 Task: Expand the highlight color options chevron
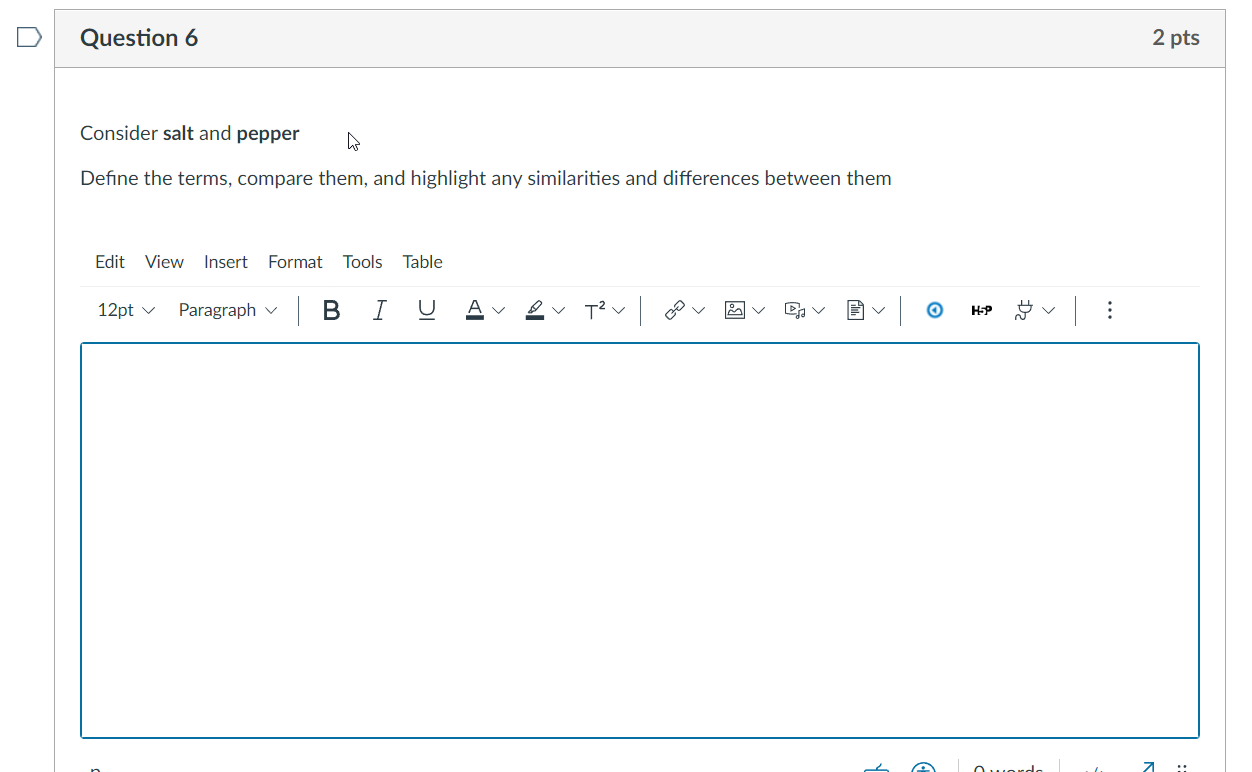coord(559,311)
